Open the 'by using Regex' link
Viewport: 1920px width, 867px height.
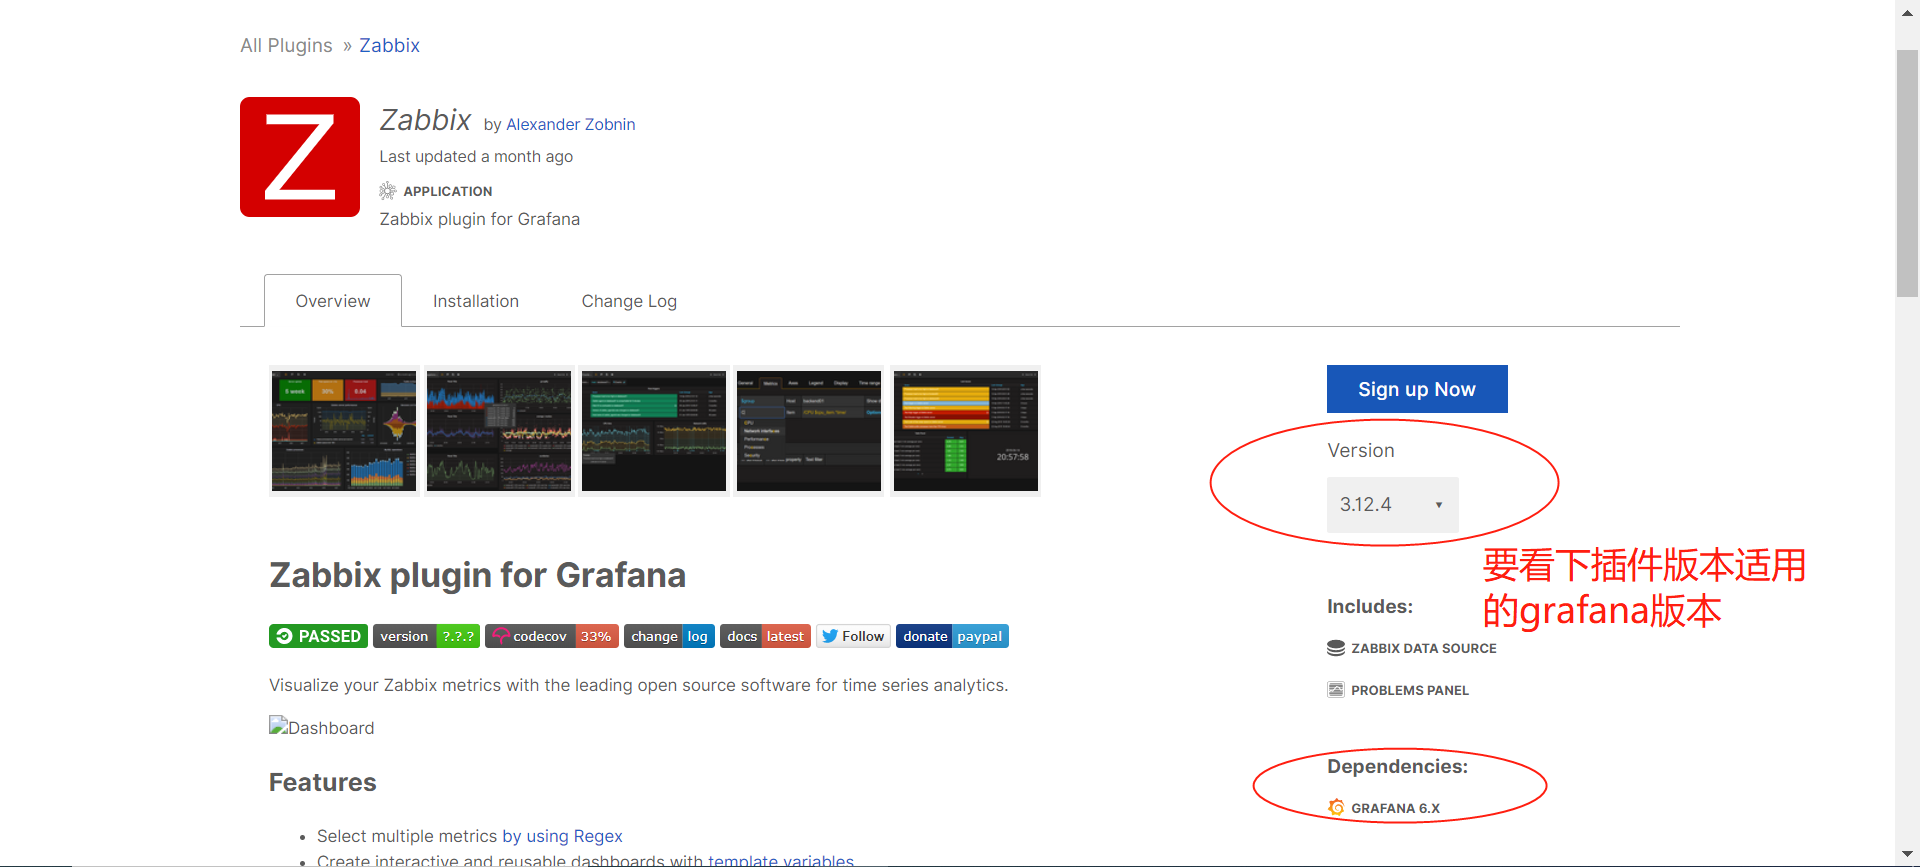coord(562,836)
